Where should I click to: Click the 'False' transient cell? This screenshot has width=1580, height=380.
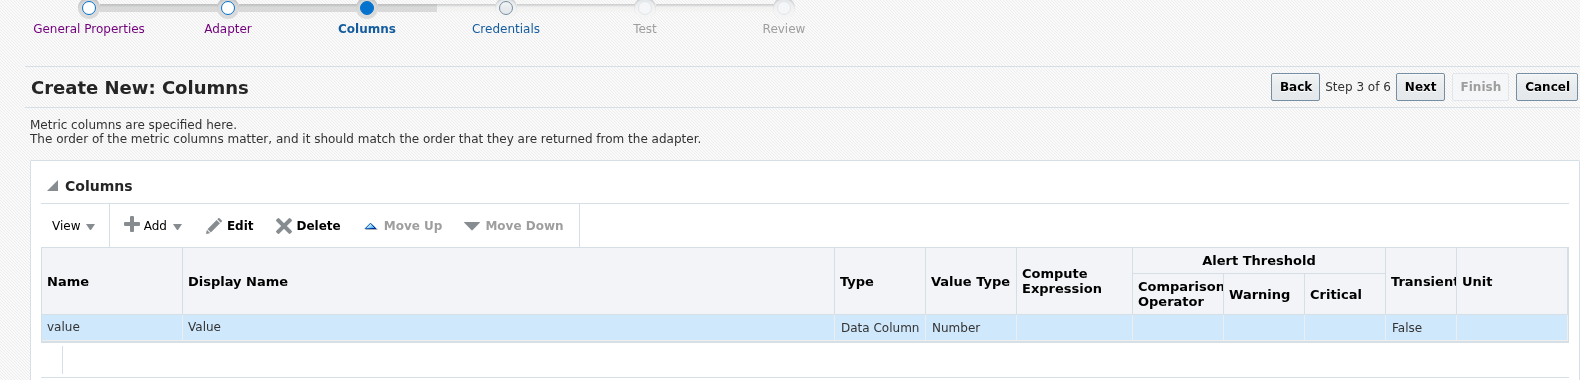(x=1421, y=328)
